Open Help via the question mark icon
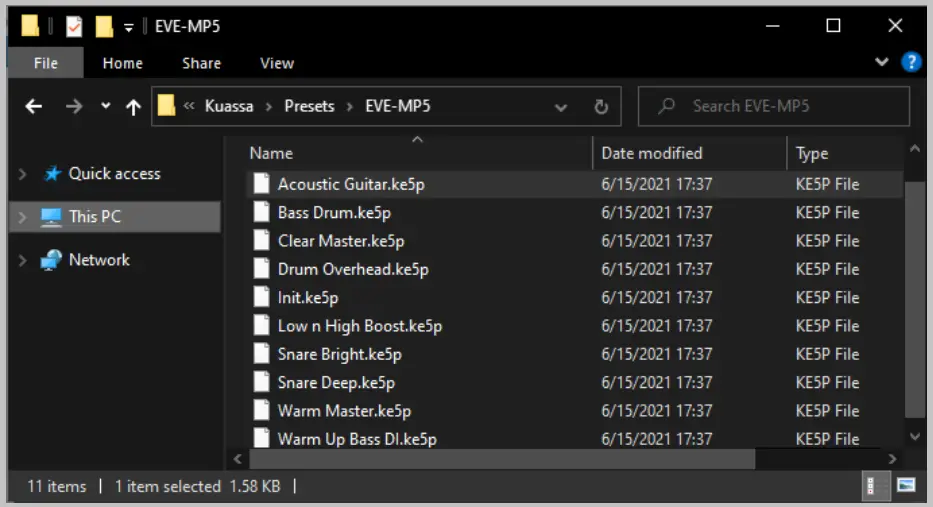Image resolution: width=933 pixels, height=507 pixels. pyautogui.click(x=911, y=62)
